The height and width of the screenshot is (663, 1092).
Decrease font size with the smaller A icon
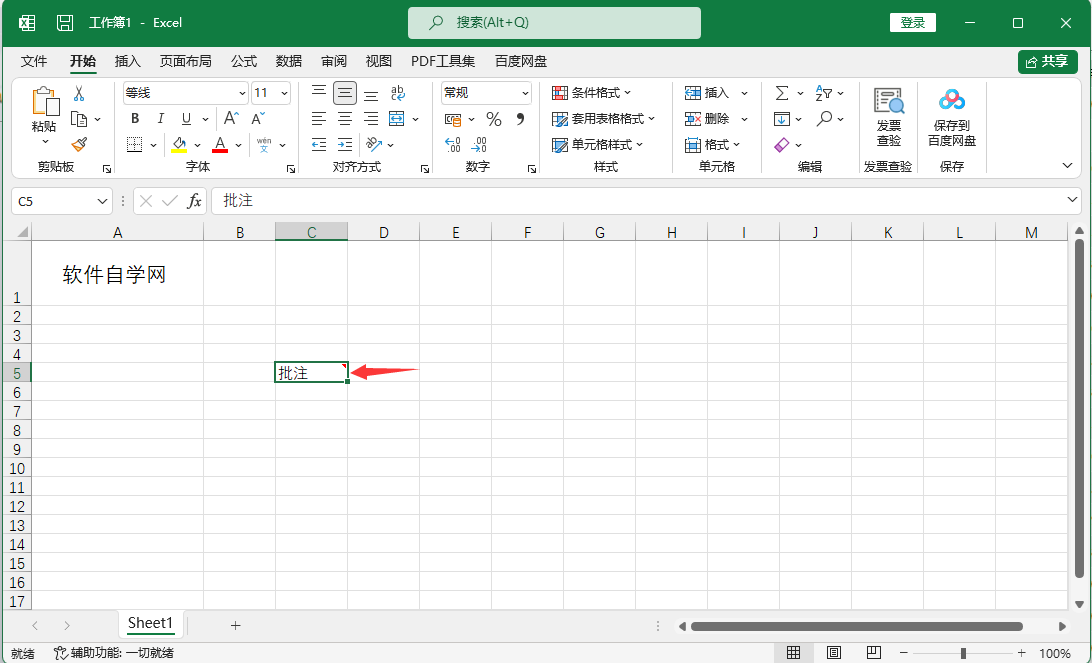[258, 118]
